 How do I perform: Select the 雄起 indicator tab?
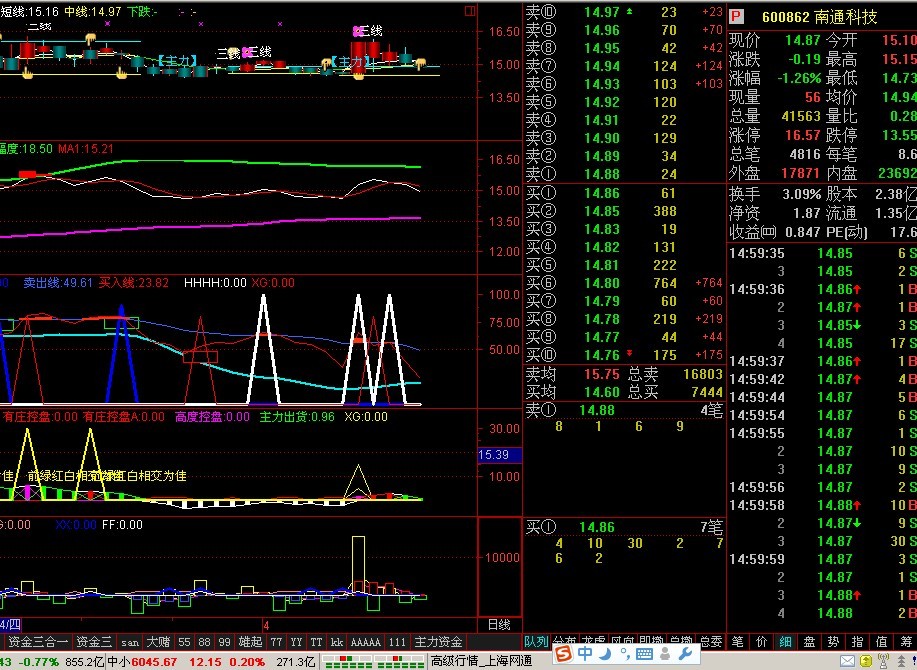[250, 642]
